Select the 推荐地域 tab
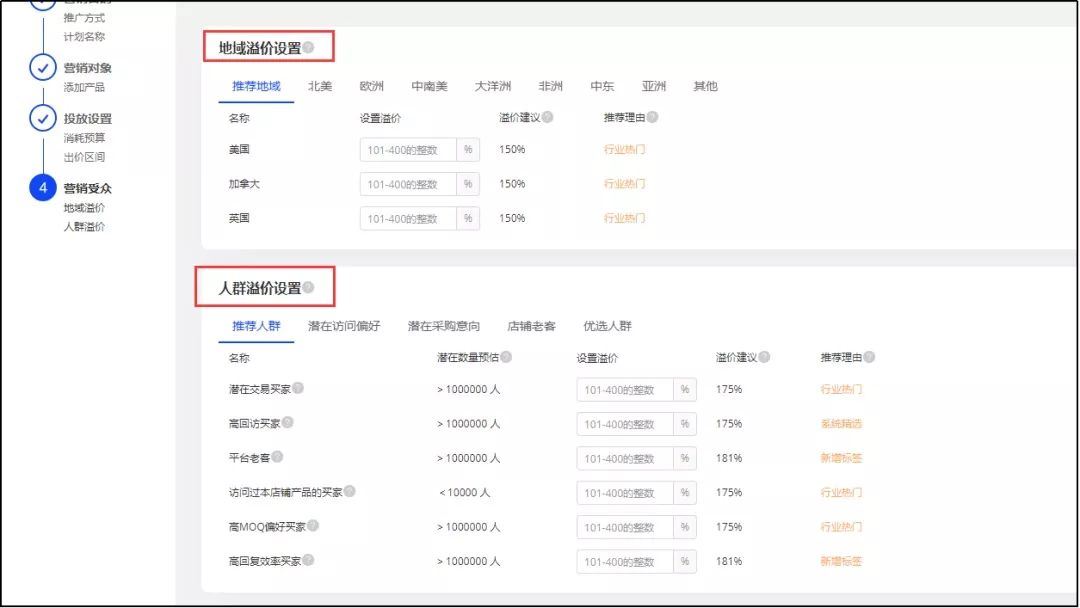Viewport: 1080px width, 608px height. click(256, 86)
